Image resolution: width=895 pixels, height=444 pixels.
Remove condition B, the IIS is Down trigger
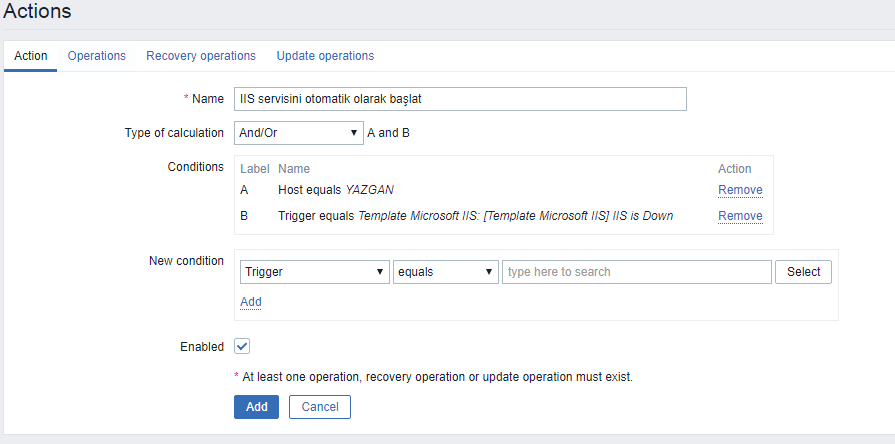tap(740, 216)
